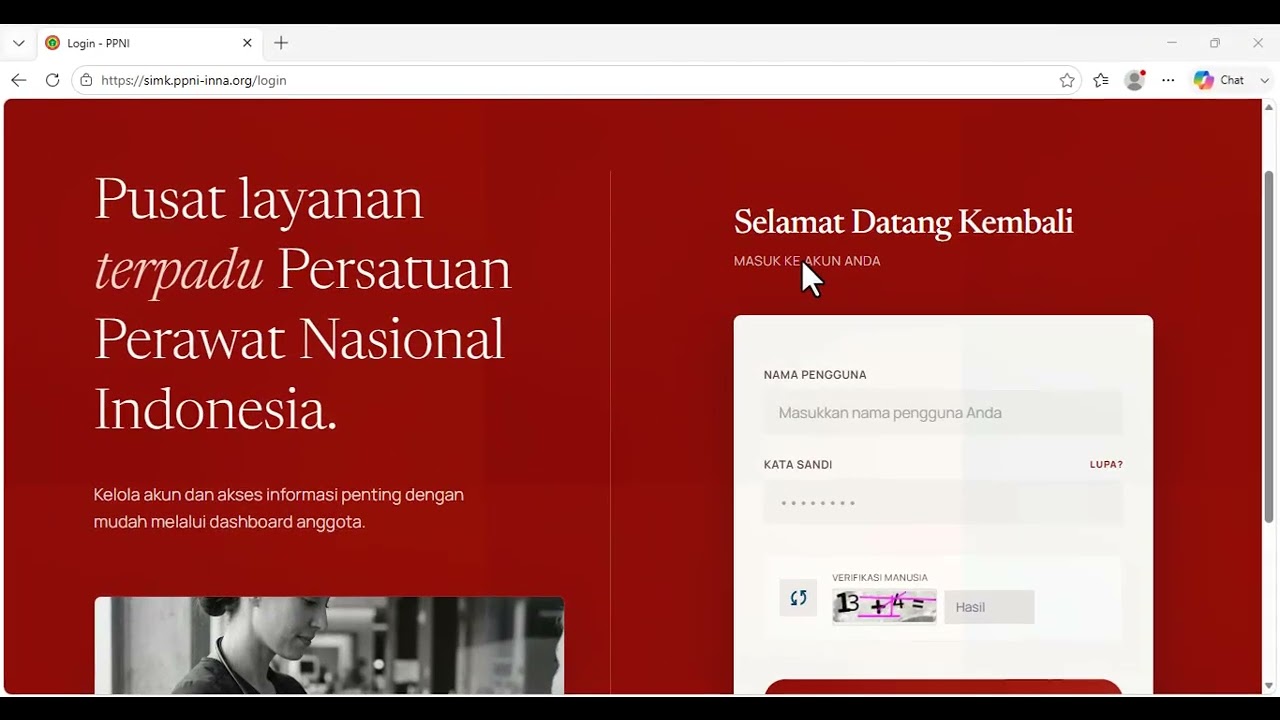Click the browser back arrow
Image resolution: width=1280 pixels, height=720 pixels.
pyautogui.click(x=19, y=80)
